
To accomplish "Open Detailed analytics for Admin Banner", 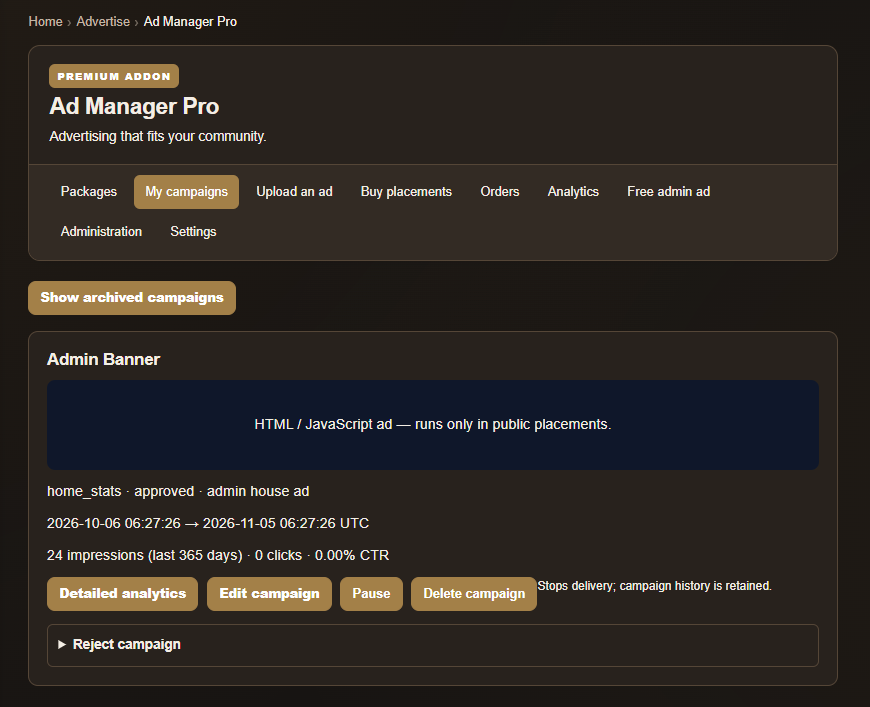I will point(123,594).
